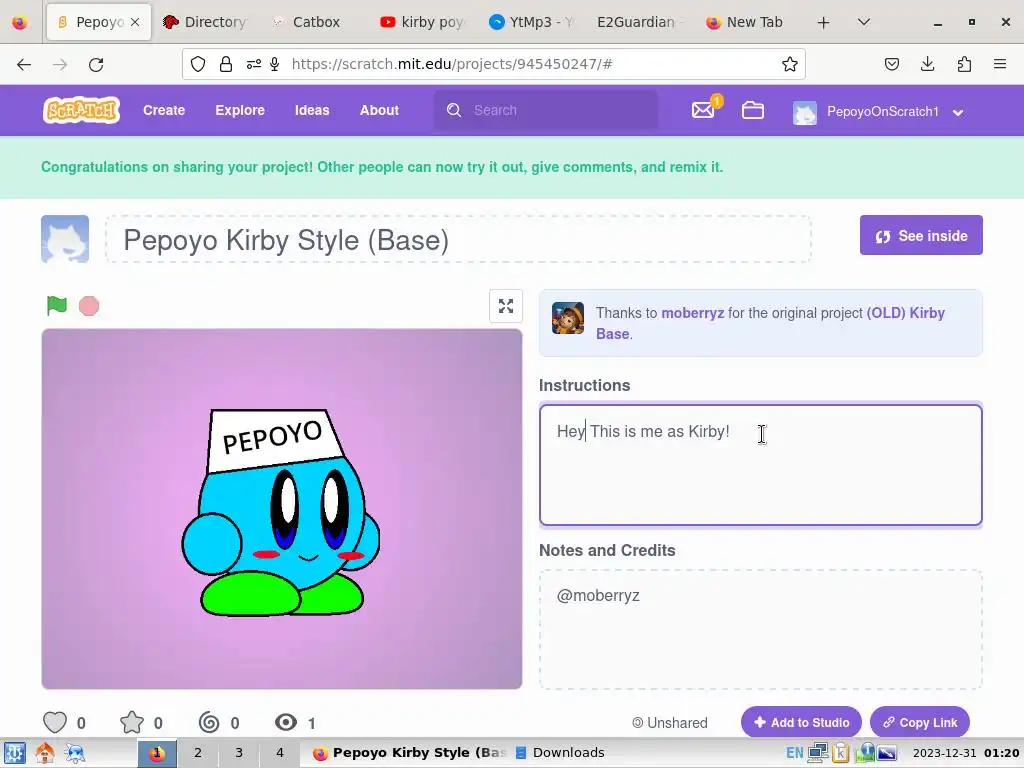Click microphone permission icon in address bar
The image size is (1024, 768).
click(x=275, y=64)
